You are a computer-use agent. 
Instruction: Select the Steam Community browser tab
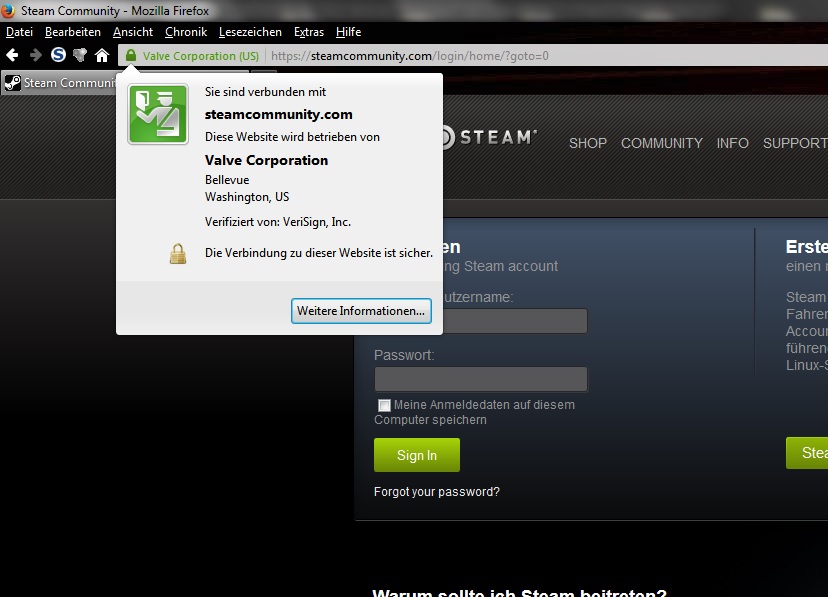click(59, 83)
